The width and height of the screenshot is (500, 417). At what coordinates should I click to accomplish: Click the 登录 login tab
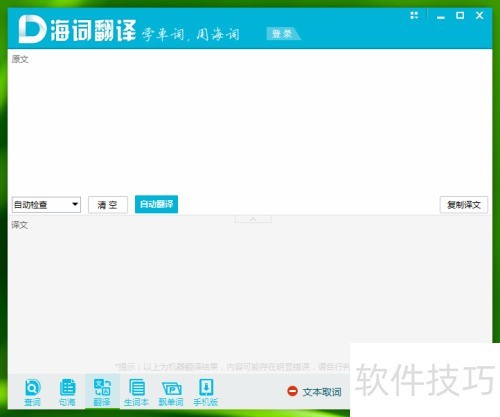pos(283,34)
